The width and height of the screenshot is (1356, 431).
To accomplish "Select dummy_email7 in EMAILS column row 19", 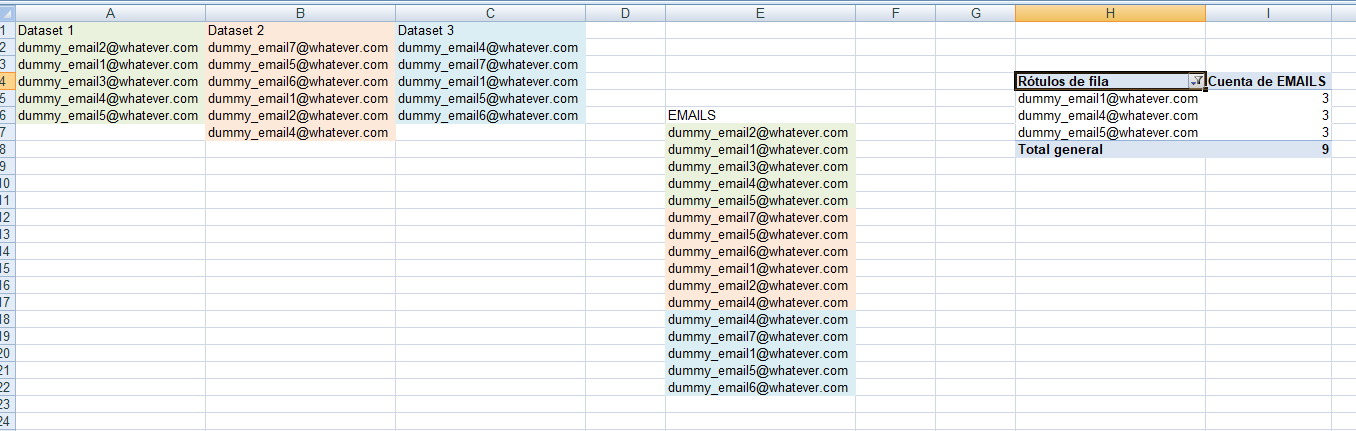I will click(760, 336).
